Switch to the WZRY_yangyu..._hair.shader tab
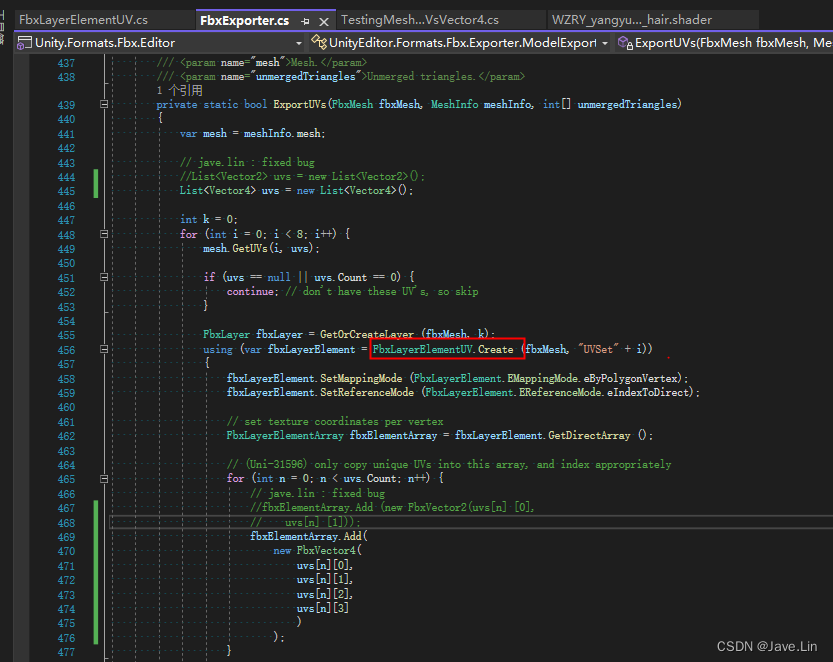 (632, 20)
